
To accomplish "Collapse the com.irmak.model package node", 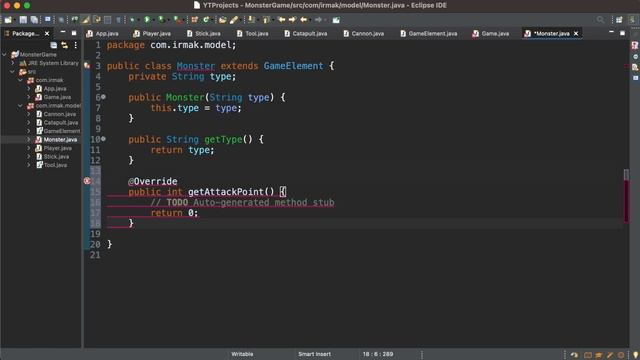I will click(20, 106).
